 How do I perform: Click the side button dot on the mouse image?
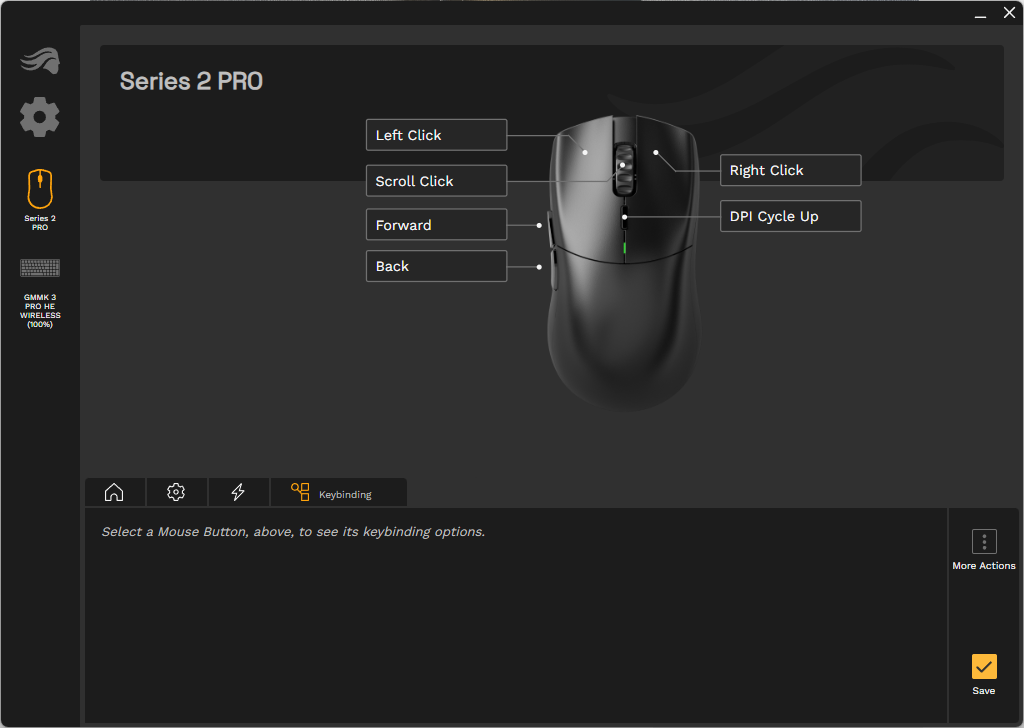pyautogui.click(x=540, y=223)
